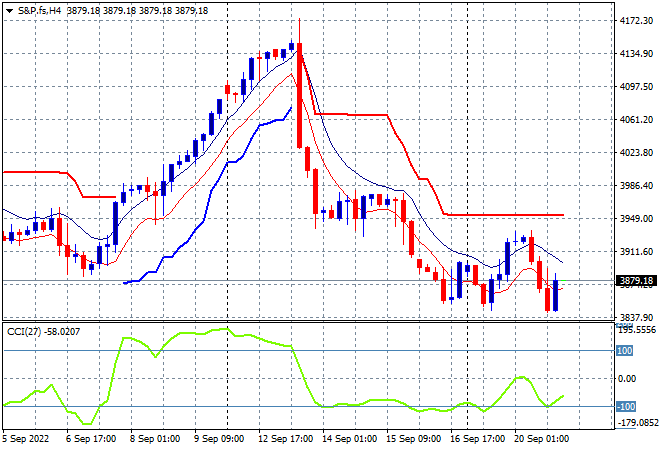Grab the divider between price chart and CCI
The height and width of the screenshot is (450, 660).
[308, 321]
